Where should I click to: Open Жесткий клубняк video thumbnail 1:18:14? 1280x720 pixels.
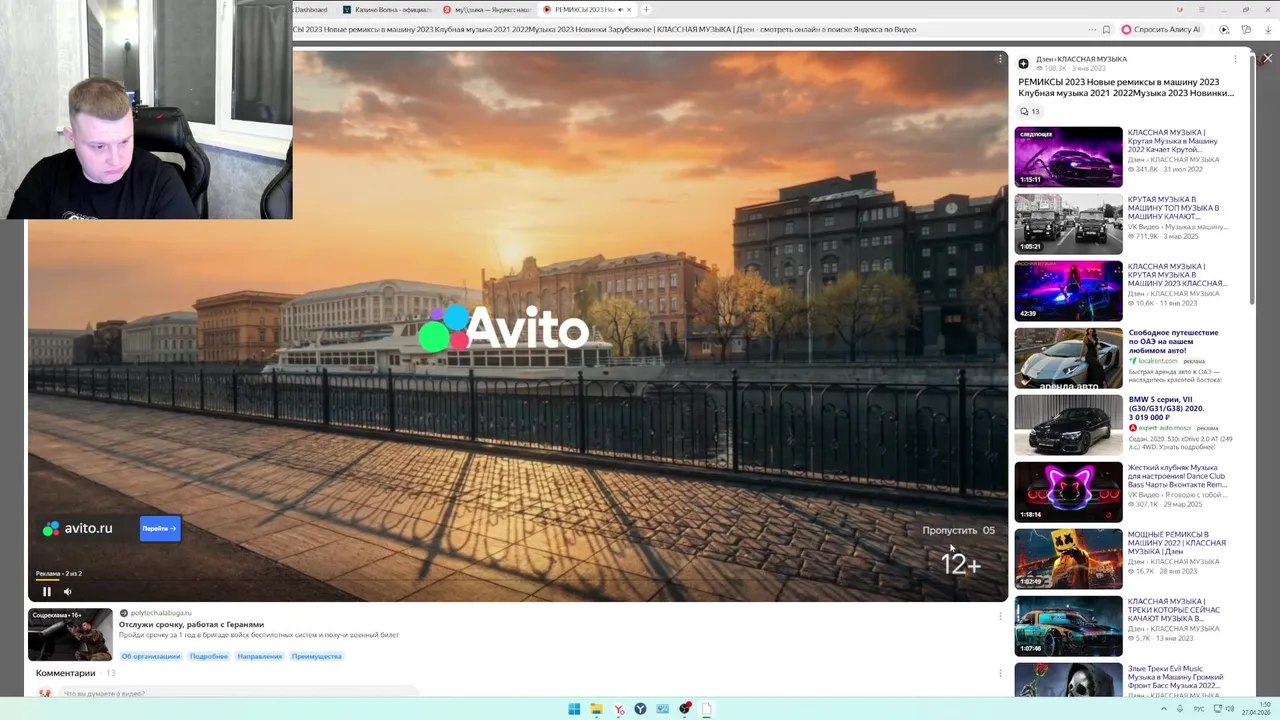pos(1068,491)
